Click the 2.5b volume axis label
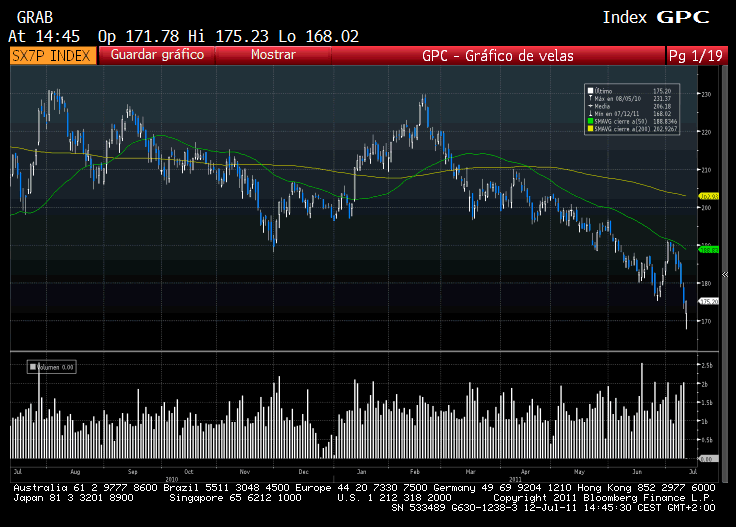 (707, 365)
